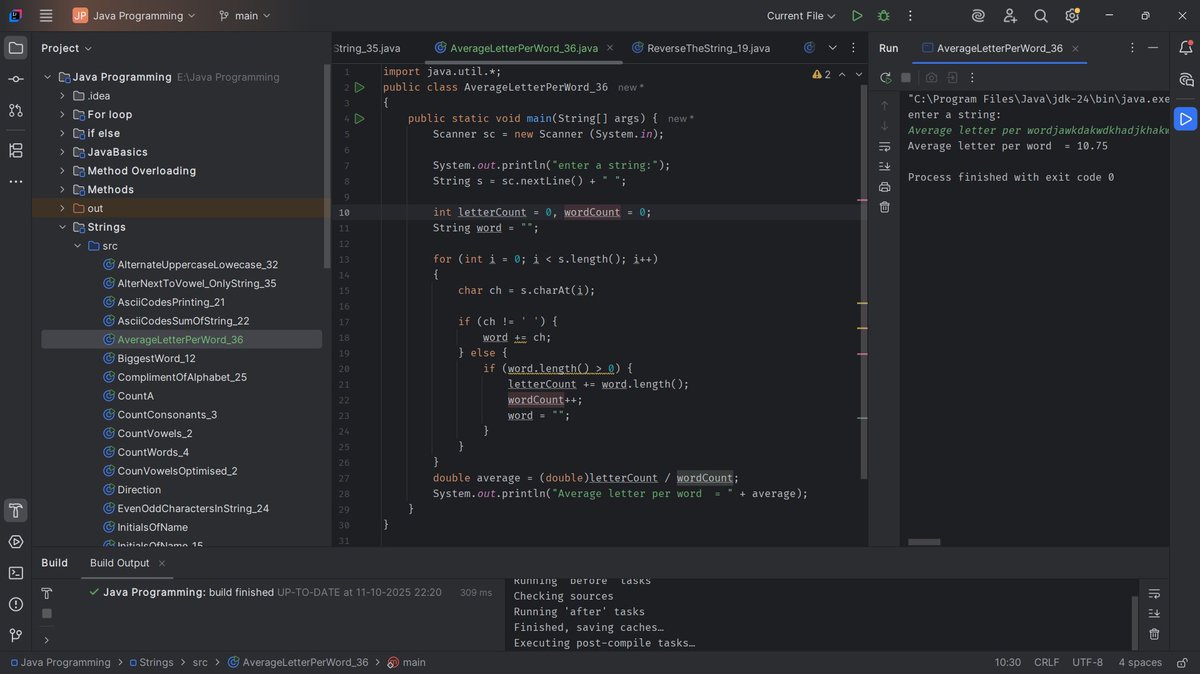The image size is (1200, 674).
Task: Collapse the Java Programming root node
Action: 47,77
